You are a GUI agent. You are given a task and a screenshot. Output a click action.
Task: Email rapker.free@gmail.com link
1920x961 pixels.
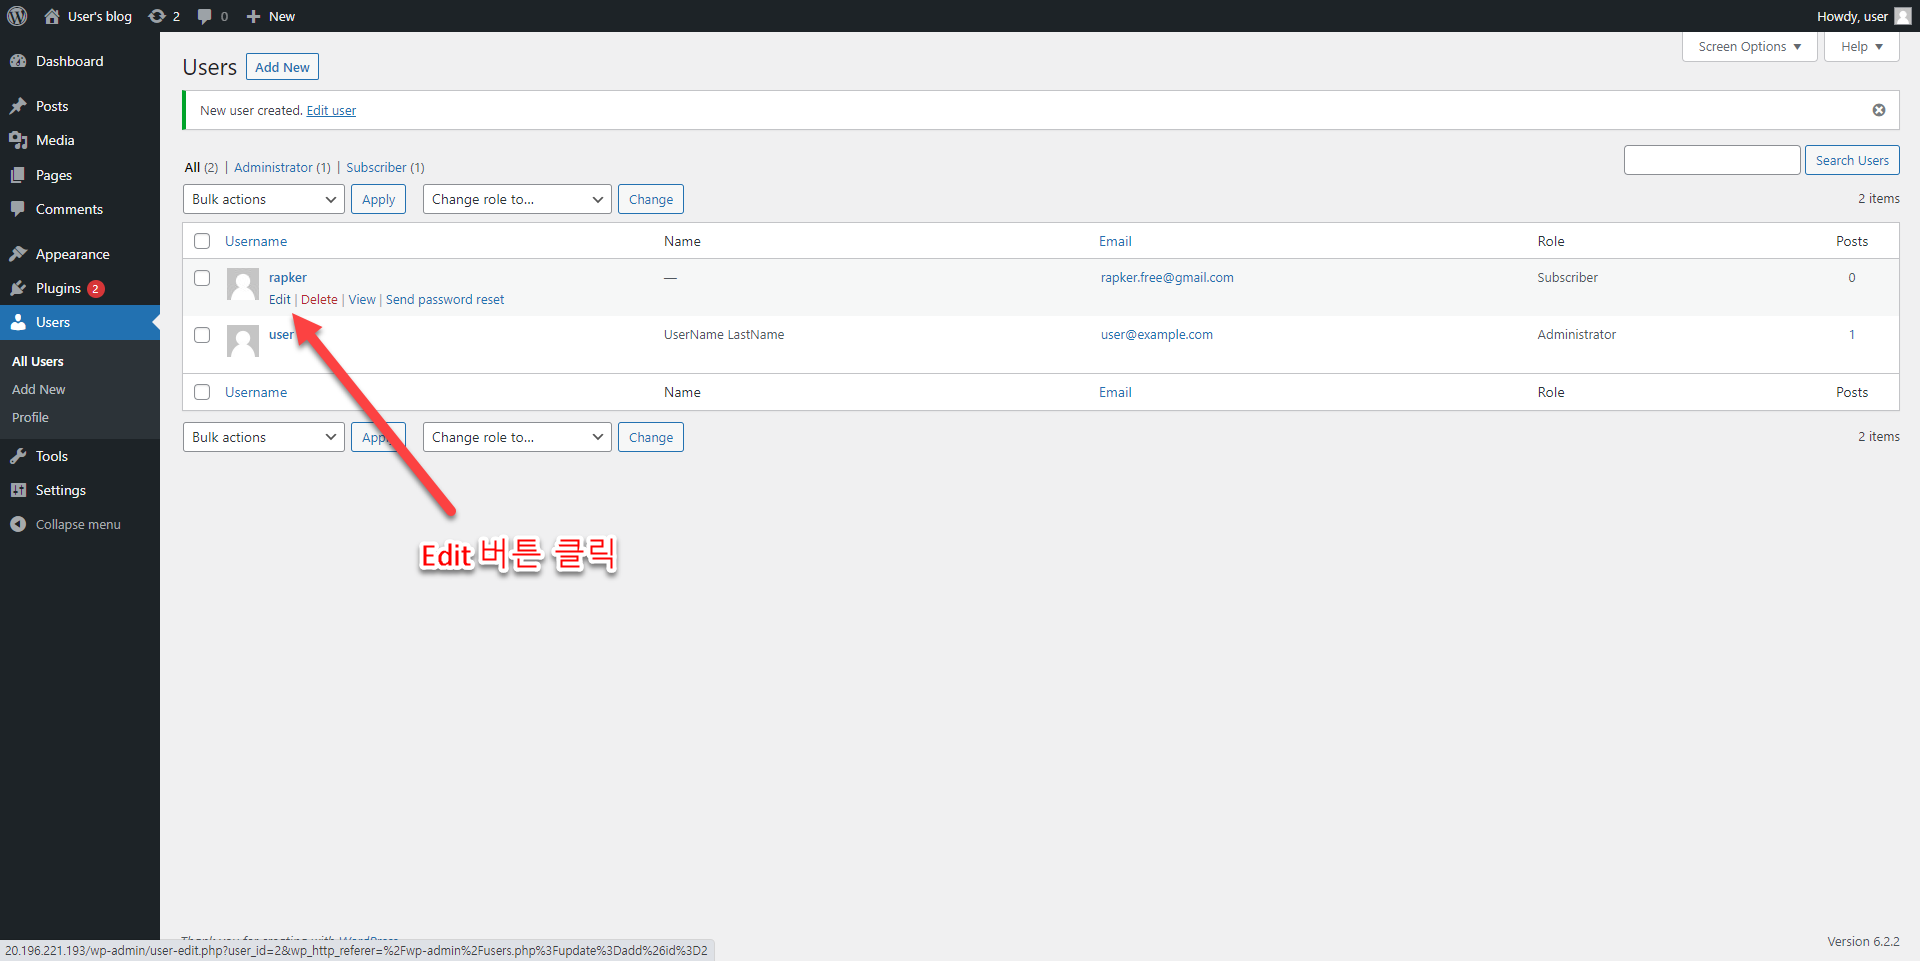[x=1167, y=277]
